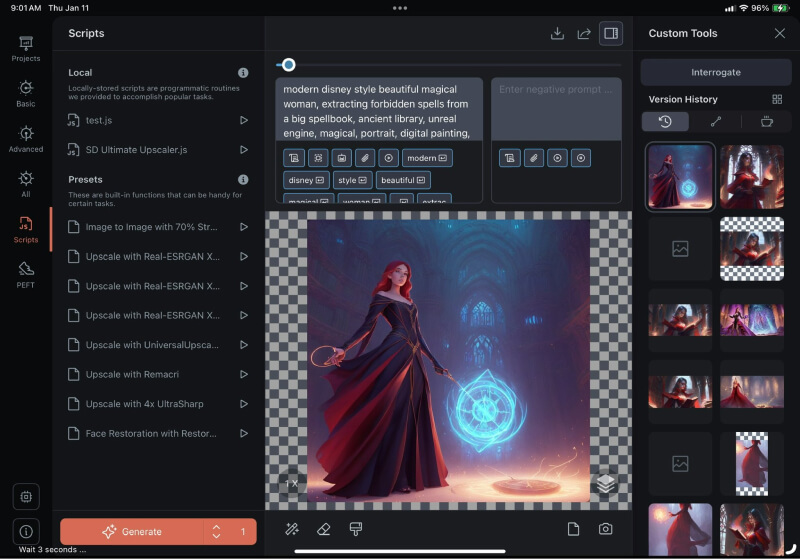Switch to the PEFT tab
Viewport: 800px width, 559px height.
(26, 272)
